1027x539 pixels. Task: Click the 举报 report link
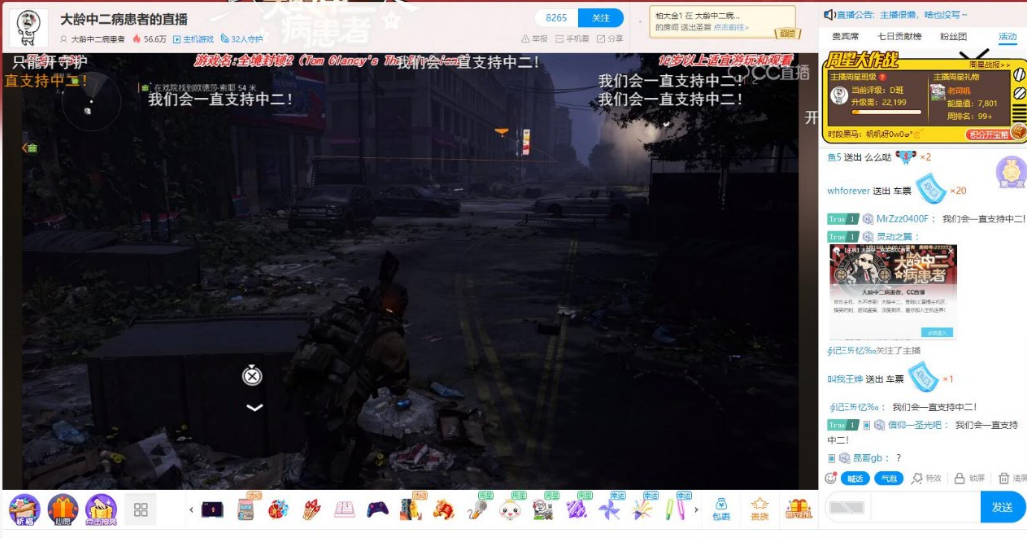point(534,39)
